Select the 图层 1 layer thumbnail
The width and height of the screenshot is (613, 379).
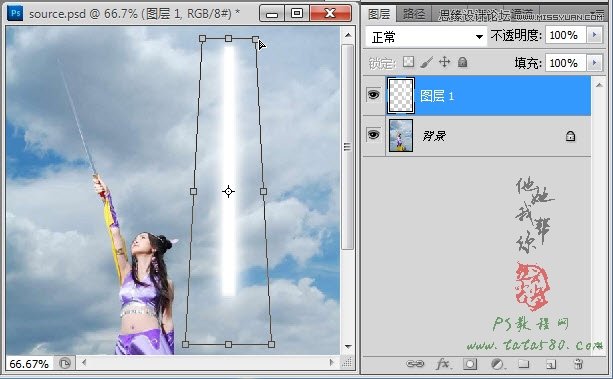pyautogui.click(x=401, y=96)
